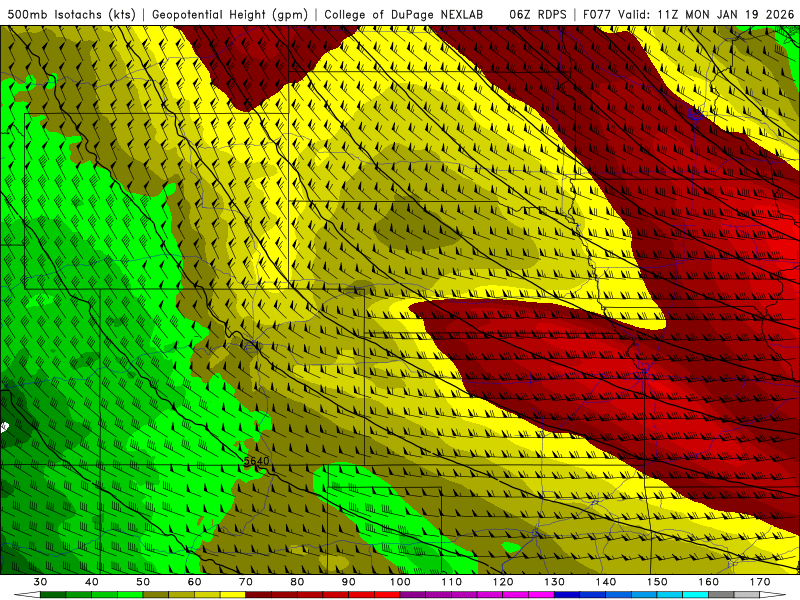This screenshot has width=800, height=600.
Task: Click the '40' value on the color scale
Action: click(92, 582)
